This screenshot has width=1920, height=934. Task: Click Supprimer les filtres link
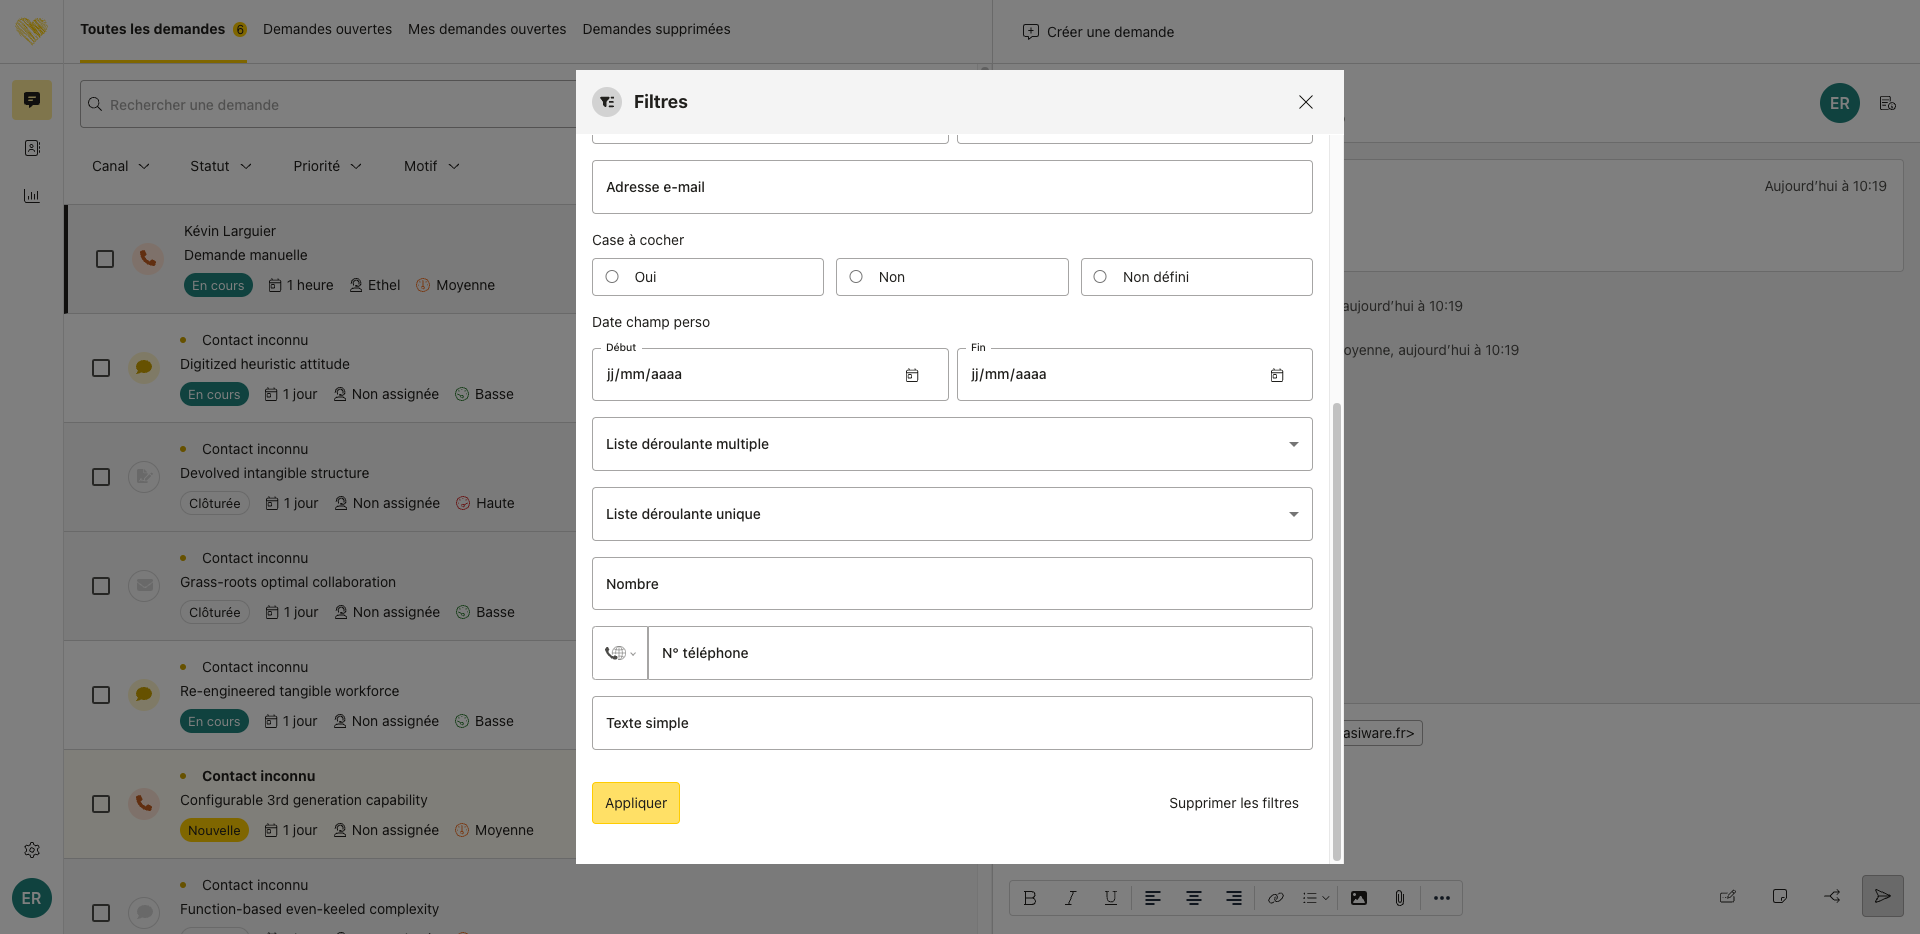pos(1234,803)
